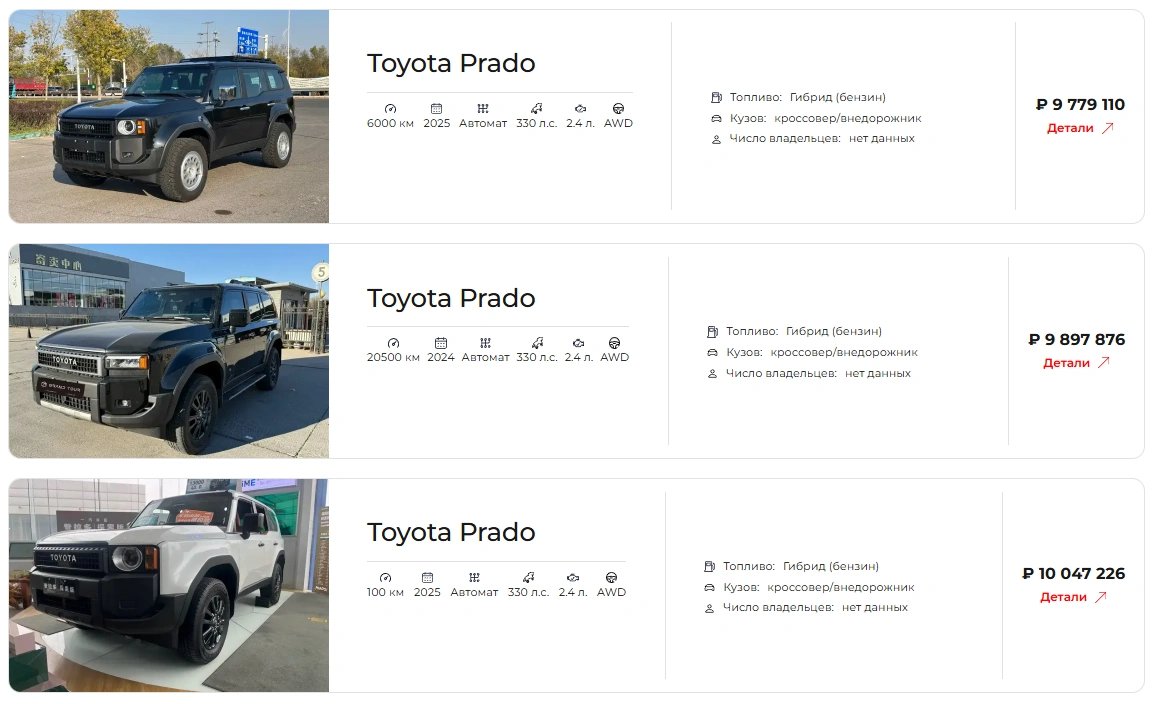This screenshot has height=704, width=1154.
Task: Click the gearbox icon above Автомат in first listing
Action: (x=483, y=109)
